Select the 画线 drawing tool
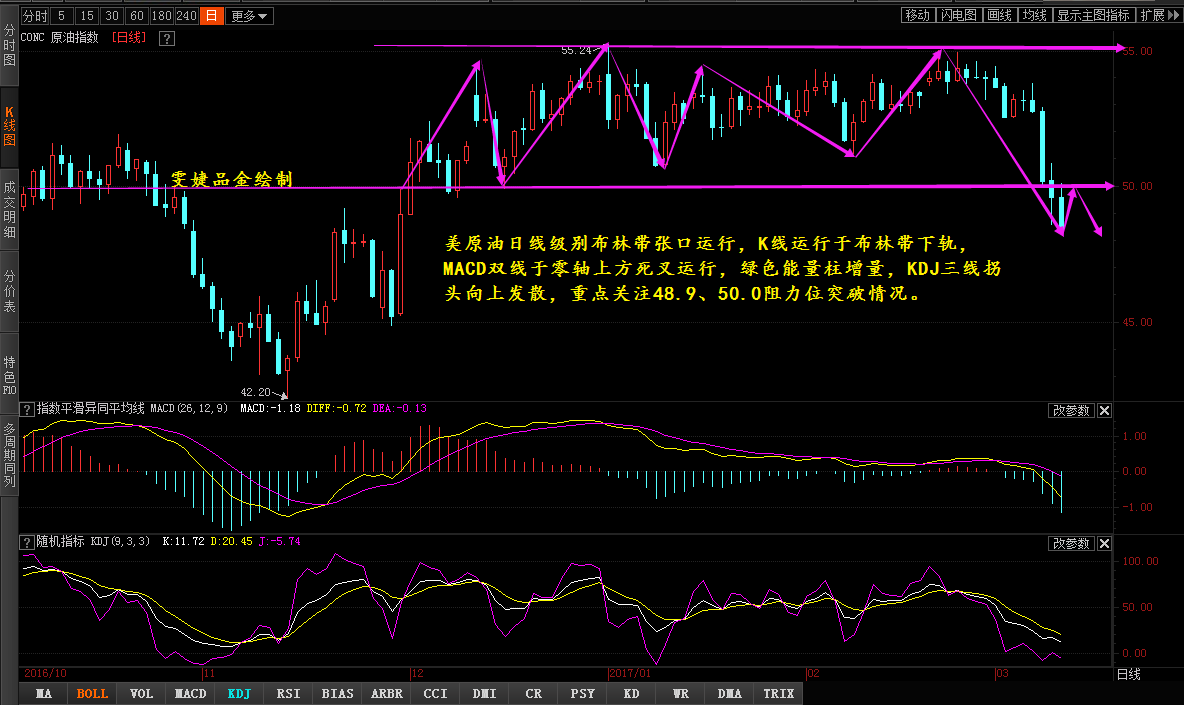1184x705 pixels. point(999,15)
